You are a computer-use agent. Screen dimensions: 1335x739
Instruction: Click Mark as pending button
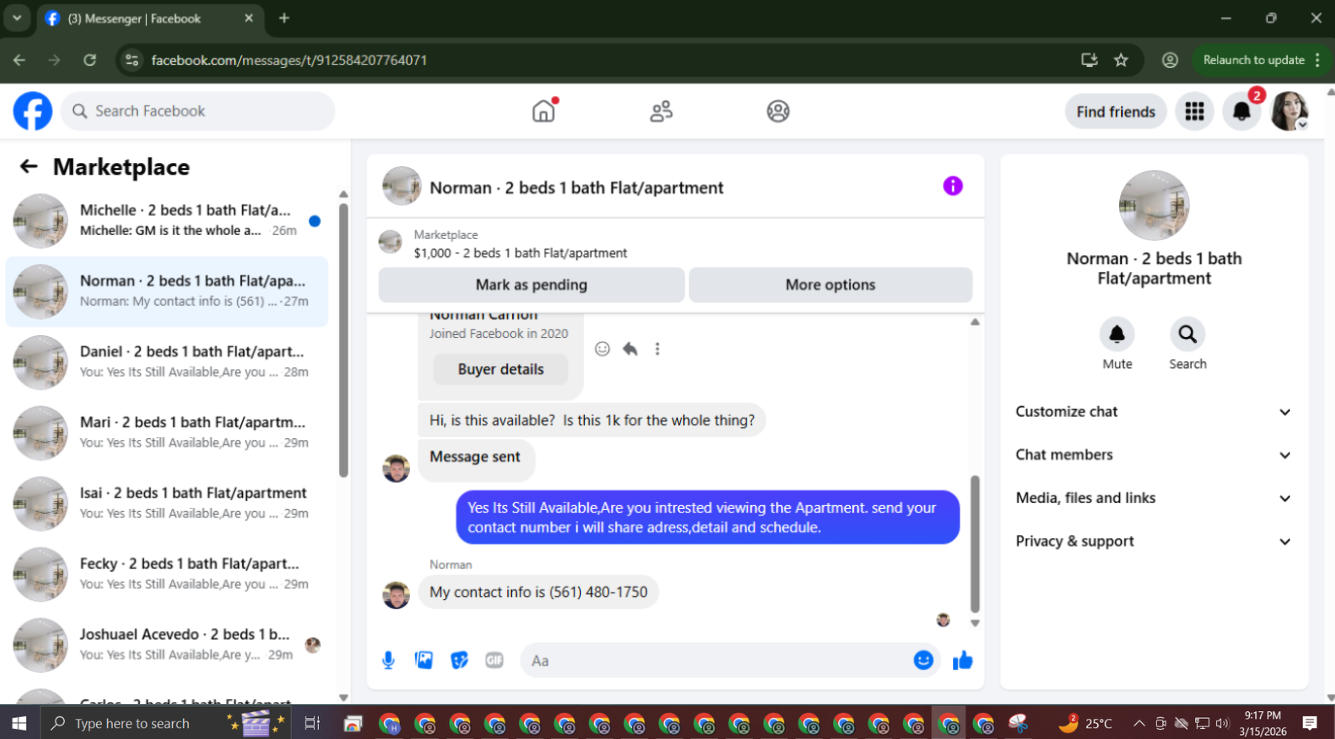click(531, 285)
